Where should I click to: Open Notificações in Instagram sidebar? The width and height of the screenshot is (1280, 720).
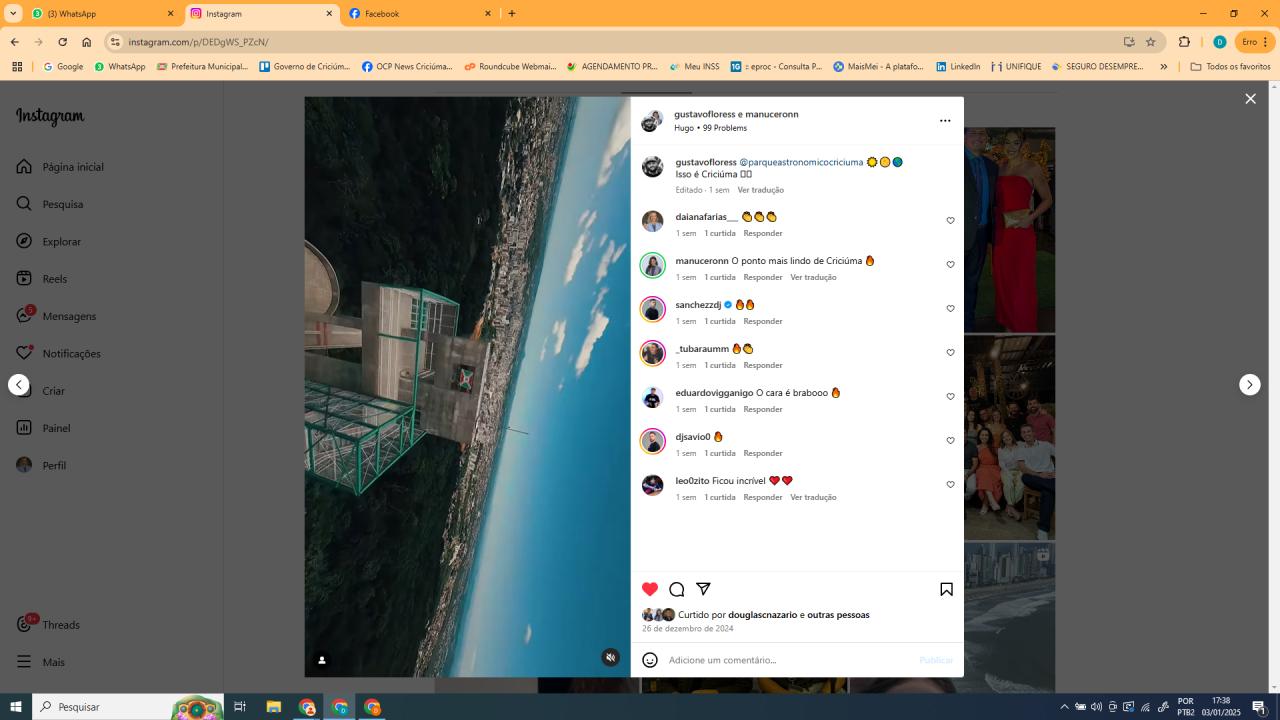(x=59, y=353)
